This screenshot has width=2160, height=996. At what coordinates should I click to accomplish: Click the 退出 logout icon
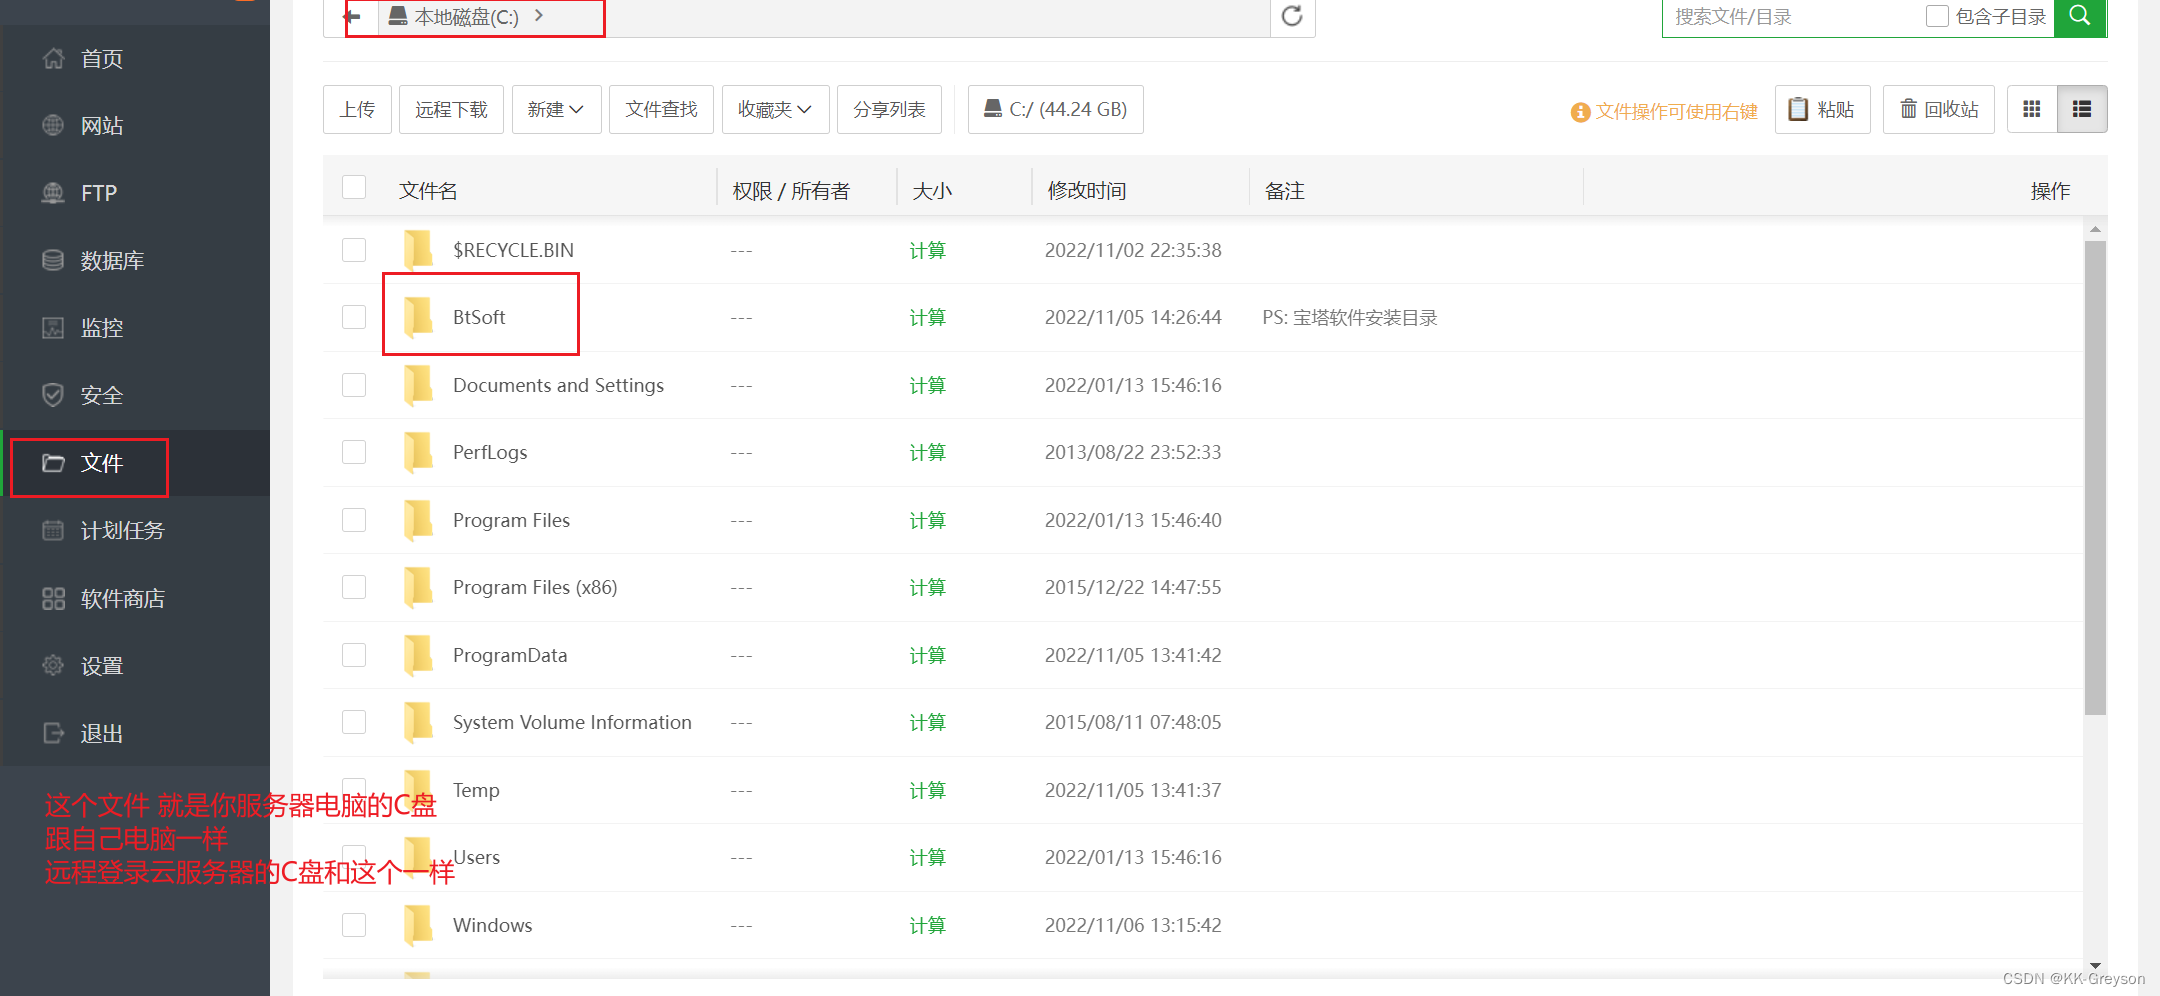(53, 733)
